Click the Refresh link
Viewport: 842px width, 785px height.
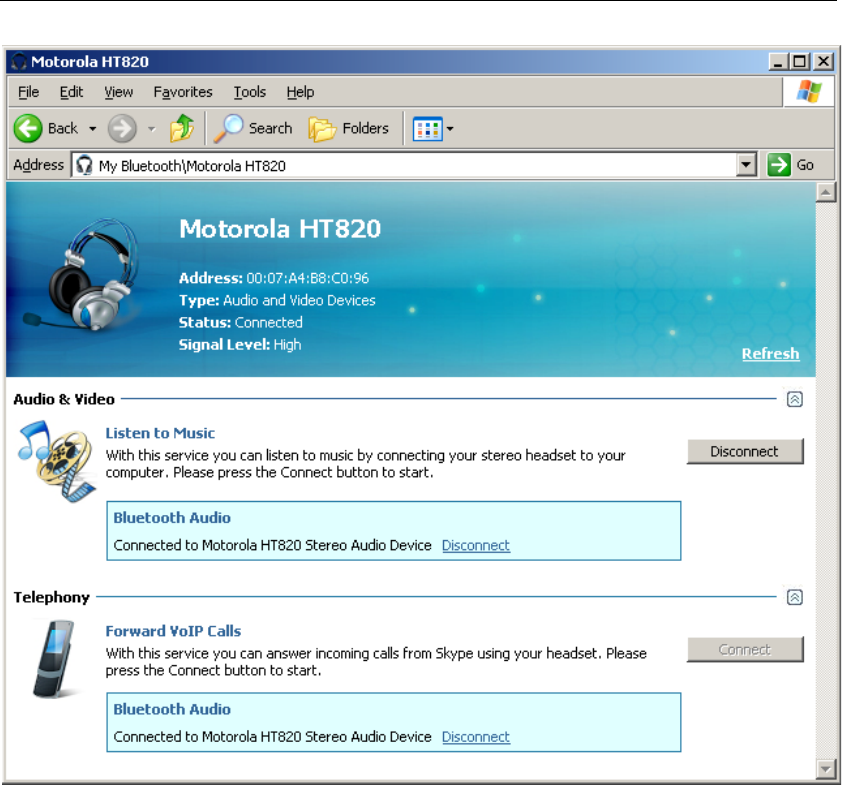[771, 354]
